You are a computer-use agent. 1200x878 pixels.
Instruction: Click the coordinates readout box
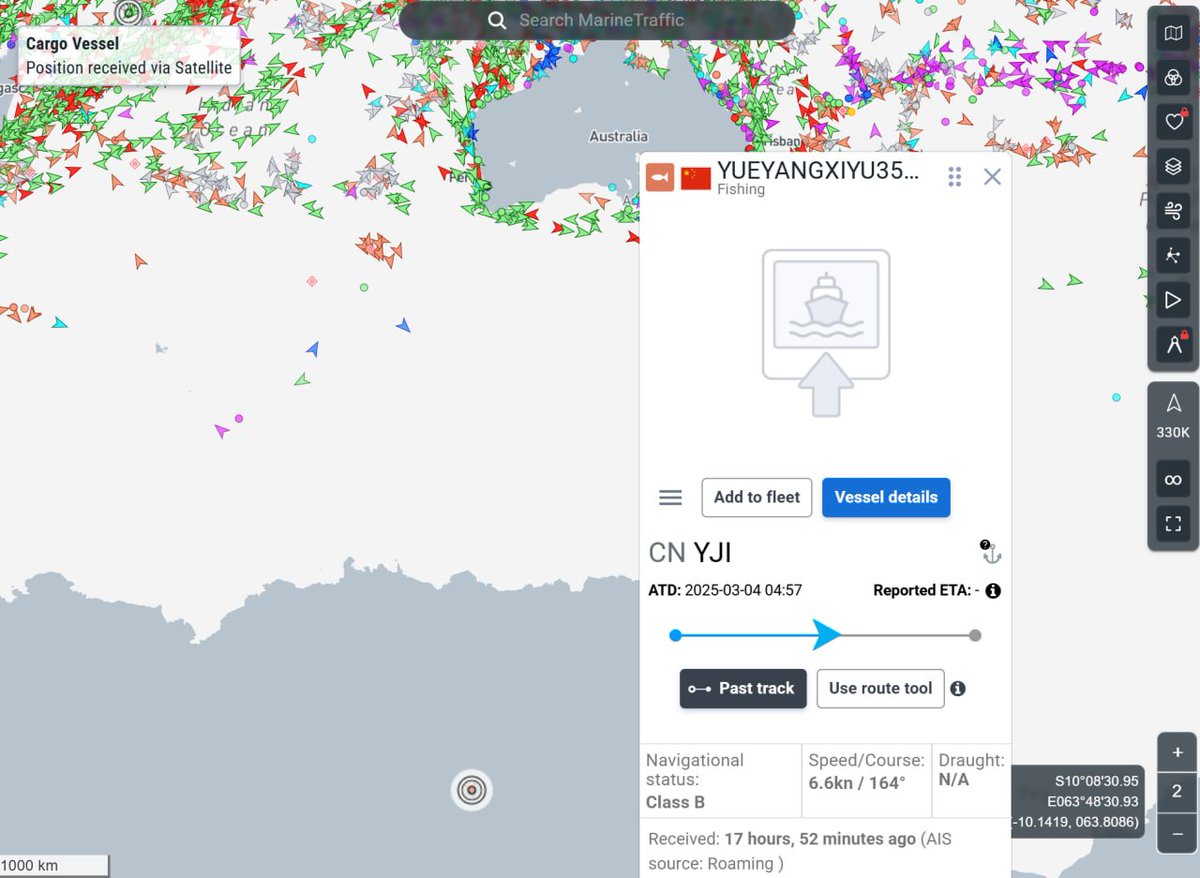(x=1078, y=801)
